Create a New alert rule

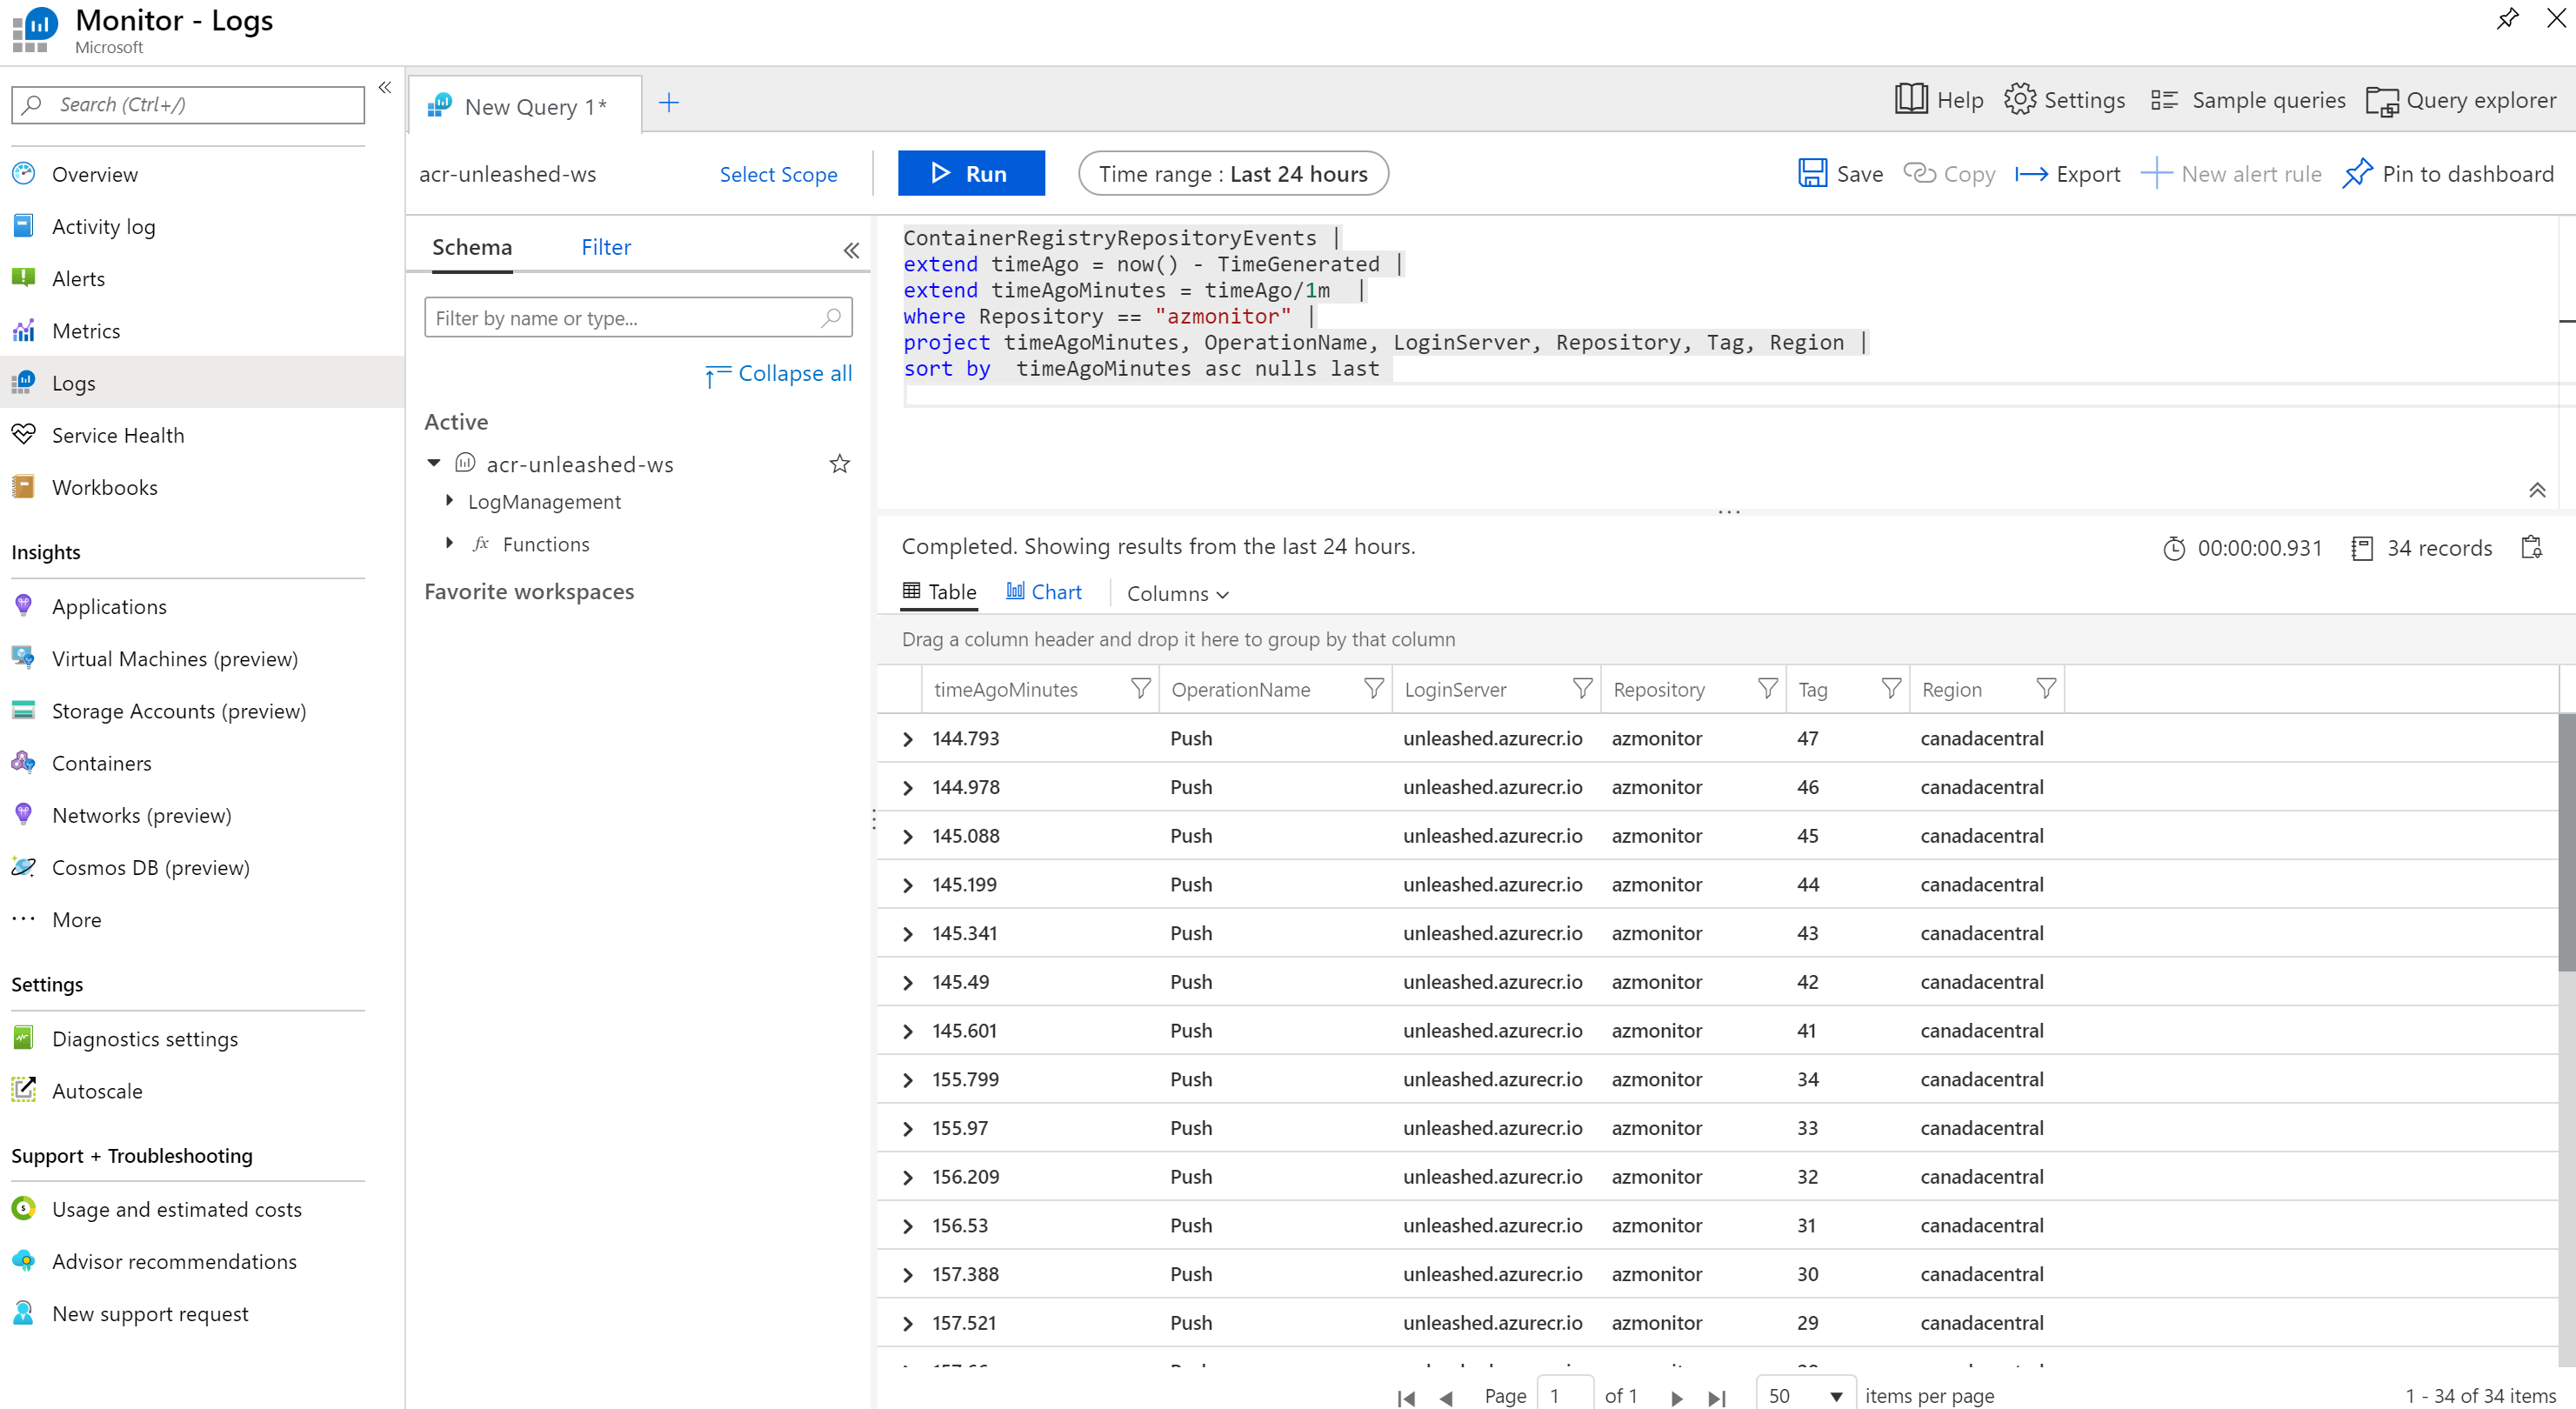click(x=2233, y=173)
